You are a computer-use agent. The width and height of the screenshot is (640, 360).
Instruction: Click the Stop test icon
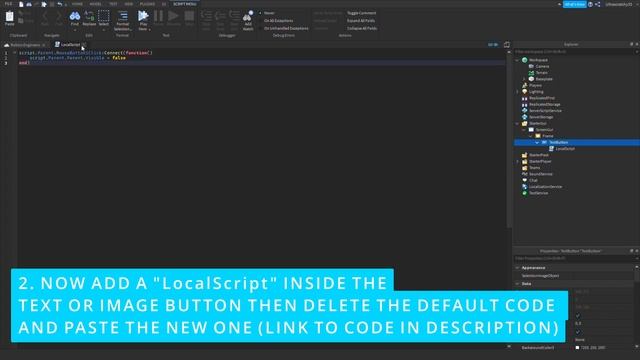189,16
